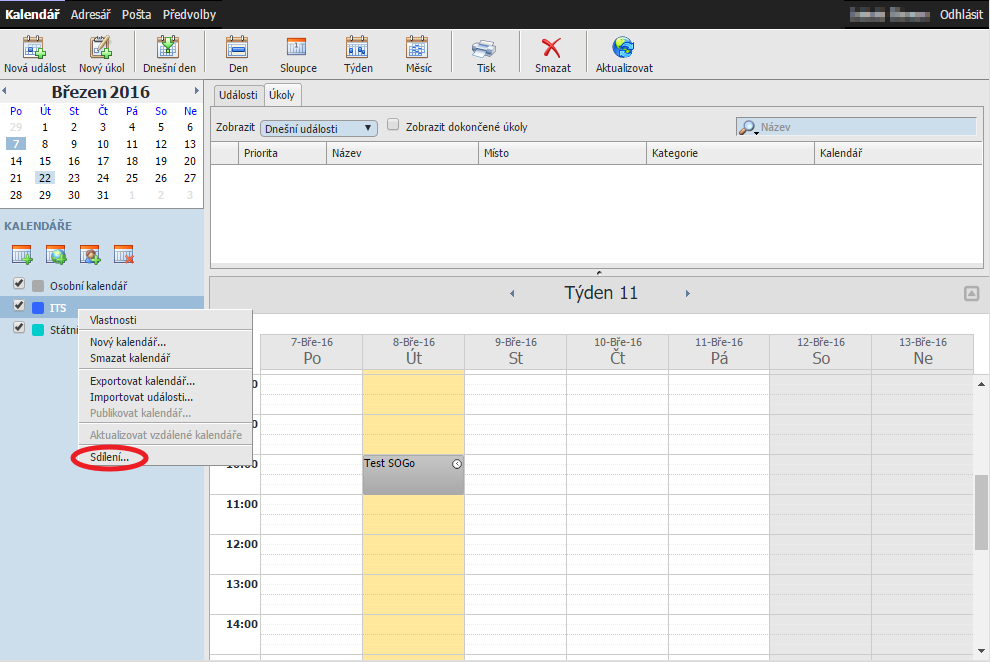Viewport: 990px width, 662px height.
Task: Toggle ITS calendar checkbox
Action: [x=19, y=306]
